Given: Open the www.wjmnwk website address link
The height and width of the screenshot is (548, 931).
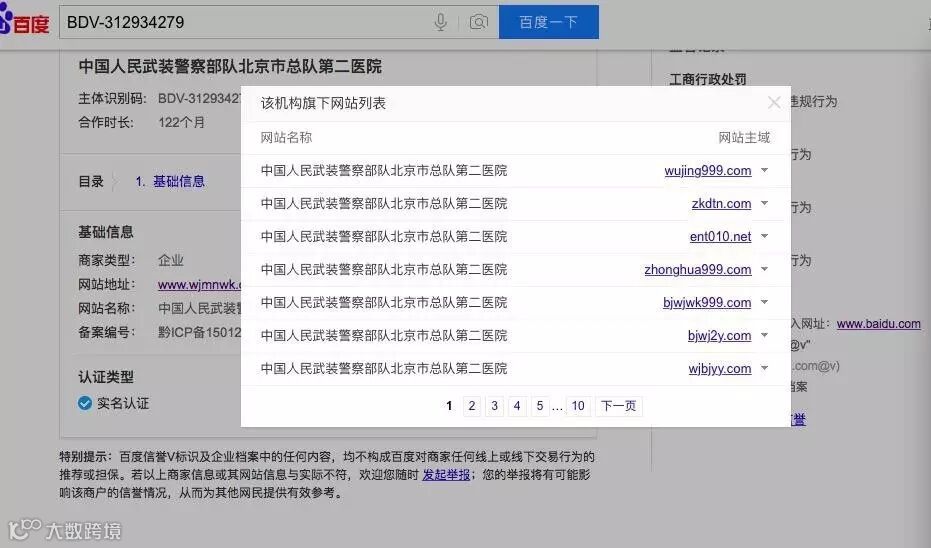Looking at the screenshot, I should tap(199, 284).
